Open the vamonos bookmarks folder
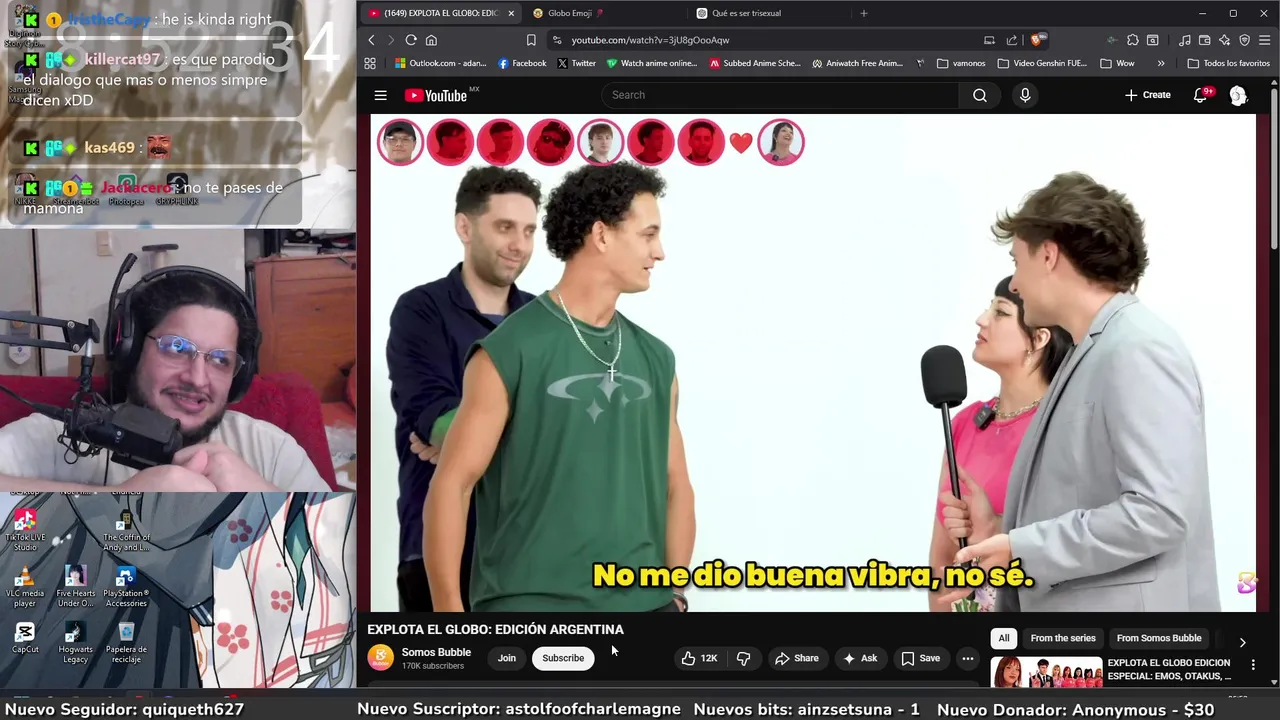1280x720 pixels. 961,63
